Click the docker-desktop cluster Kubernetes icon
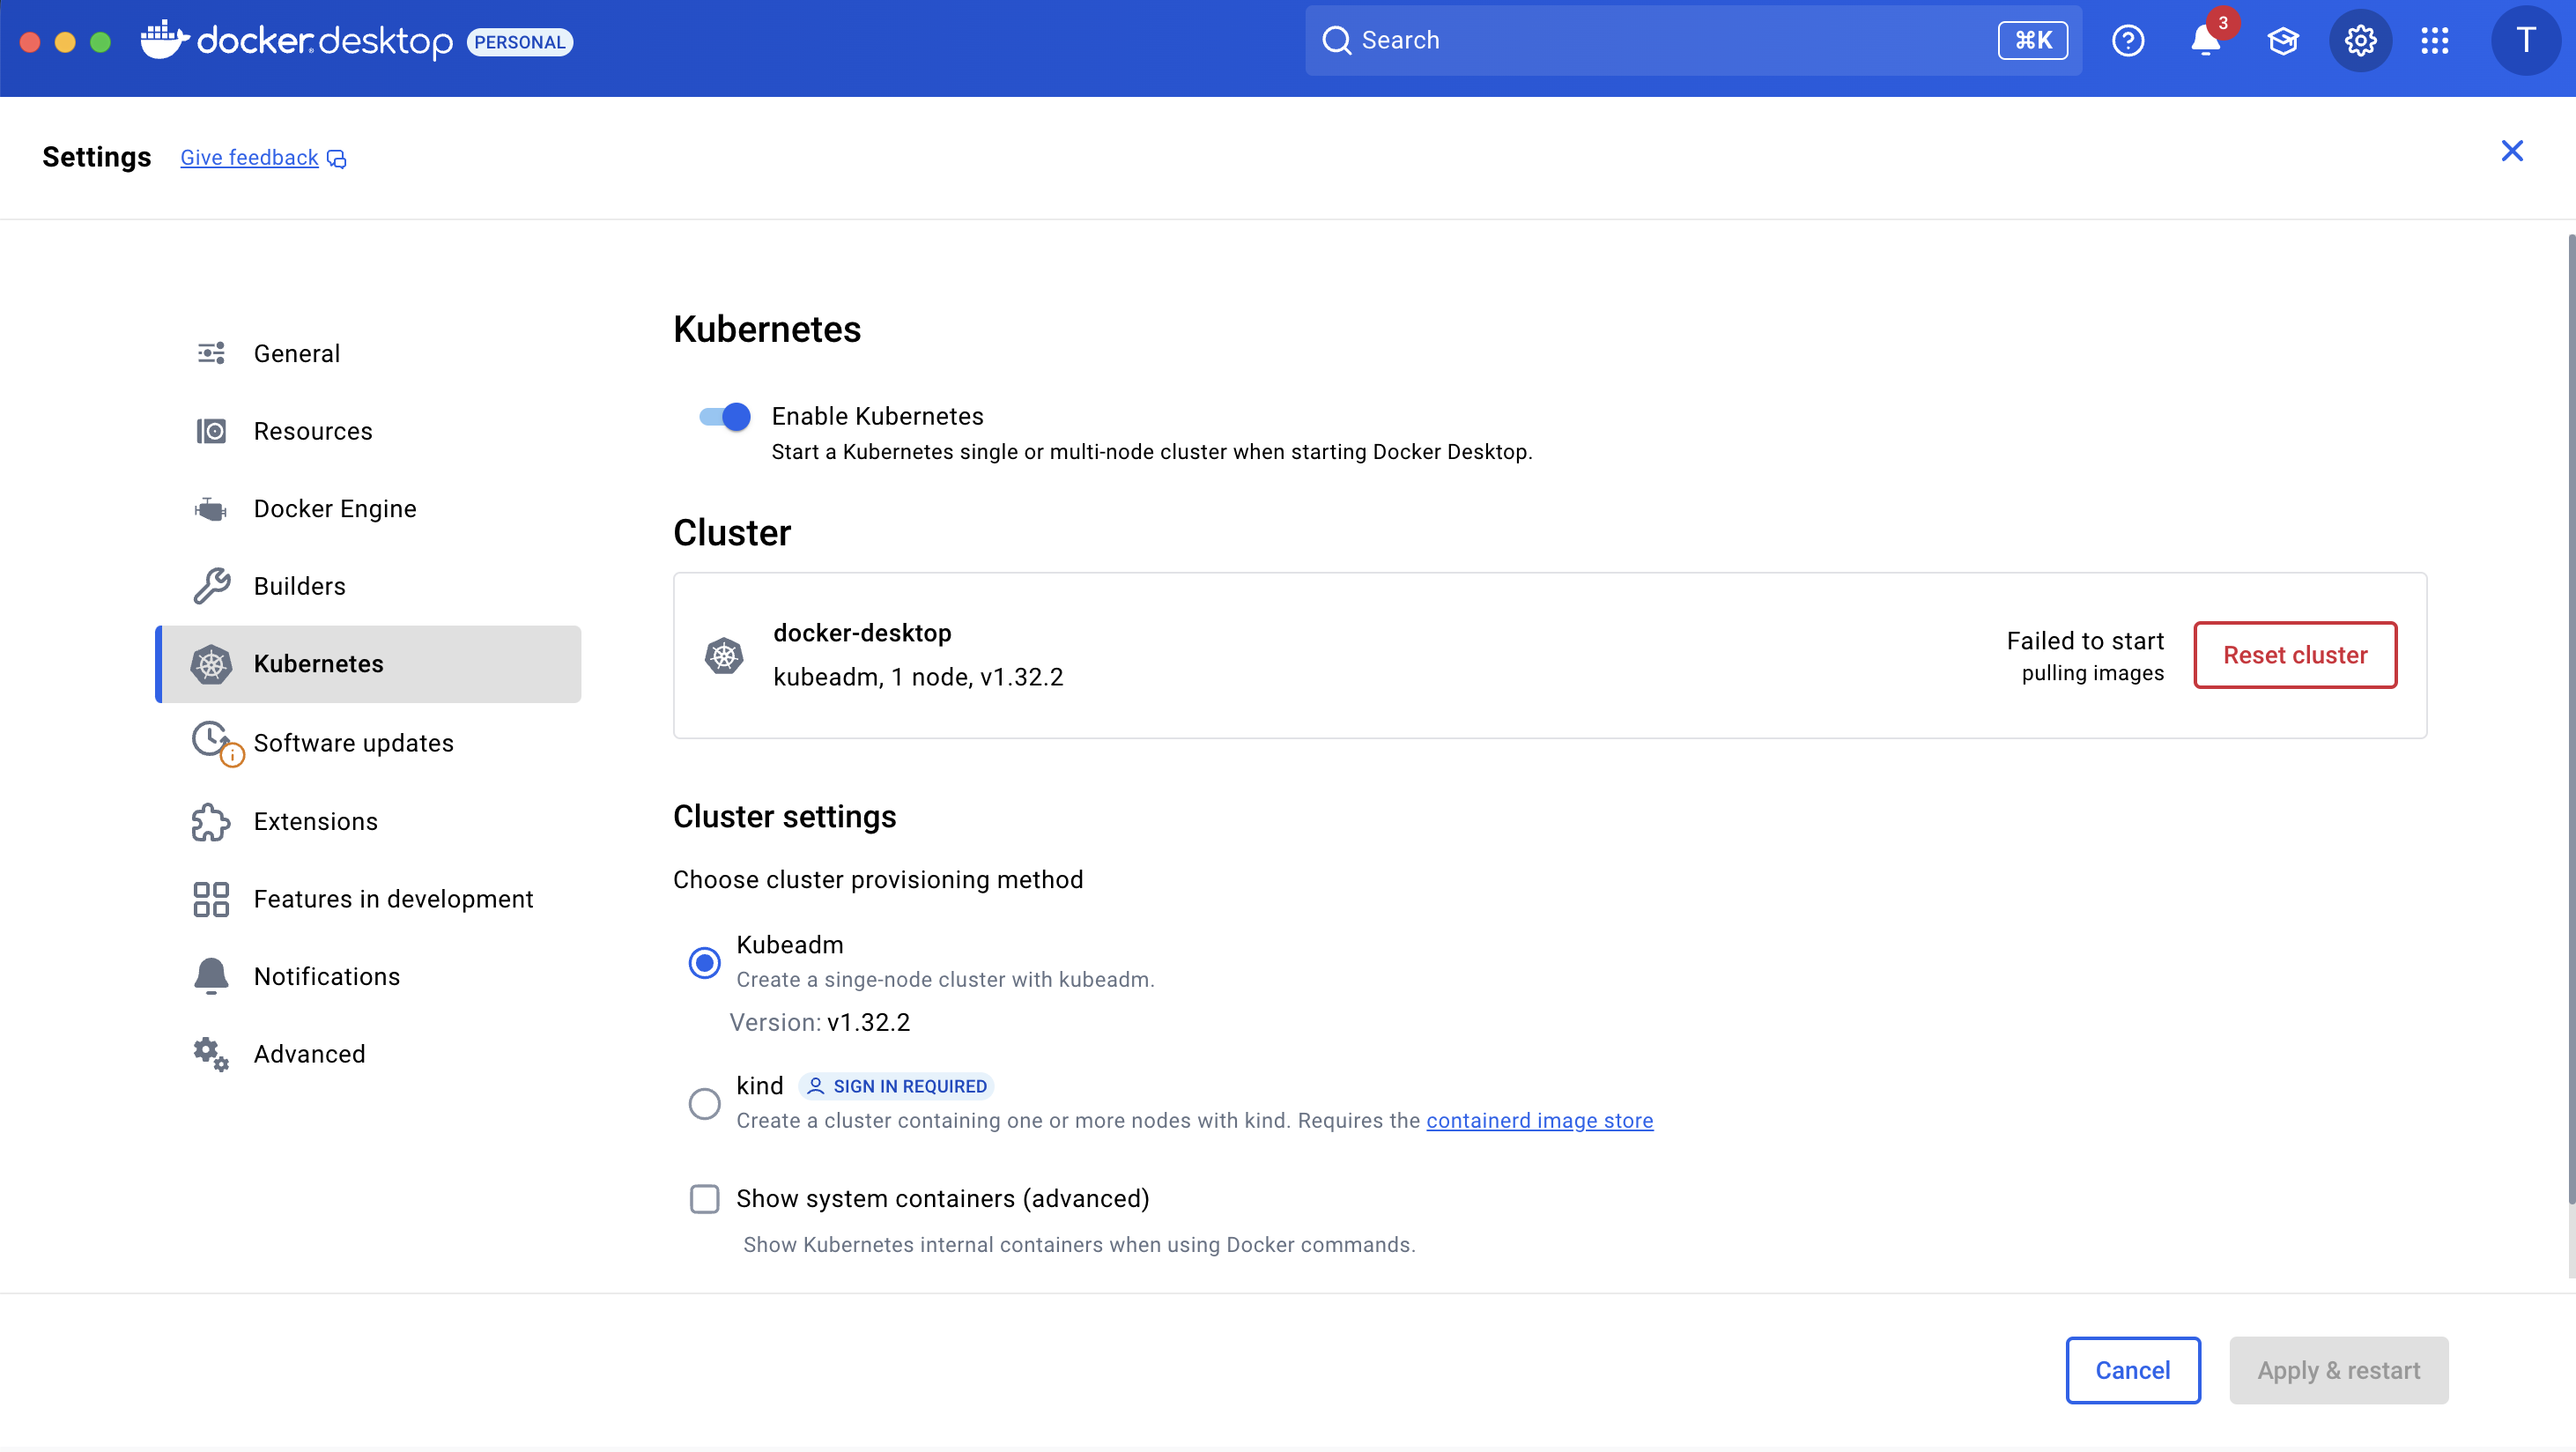The height and width of the screenshot is (1452, 2576). (x=724, y=656)
